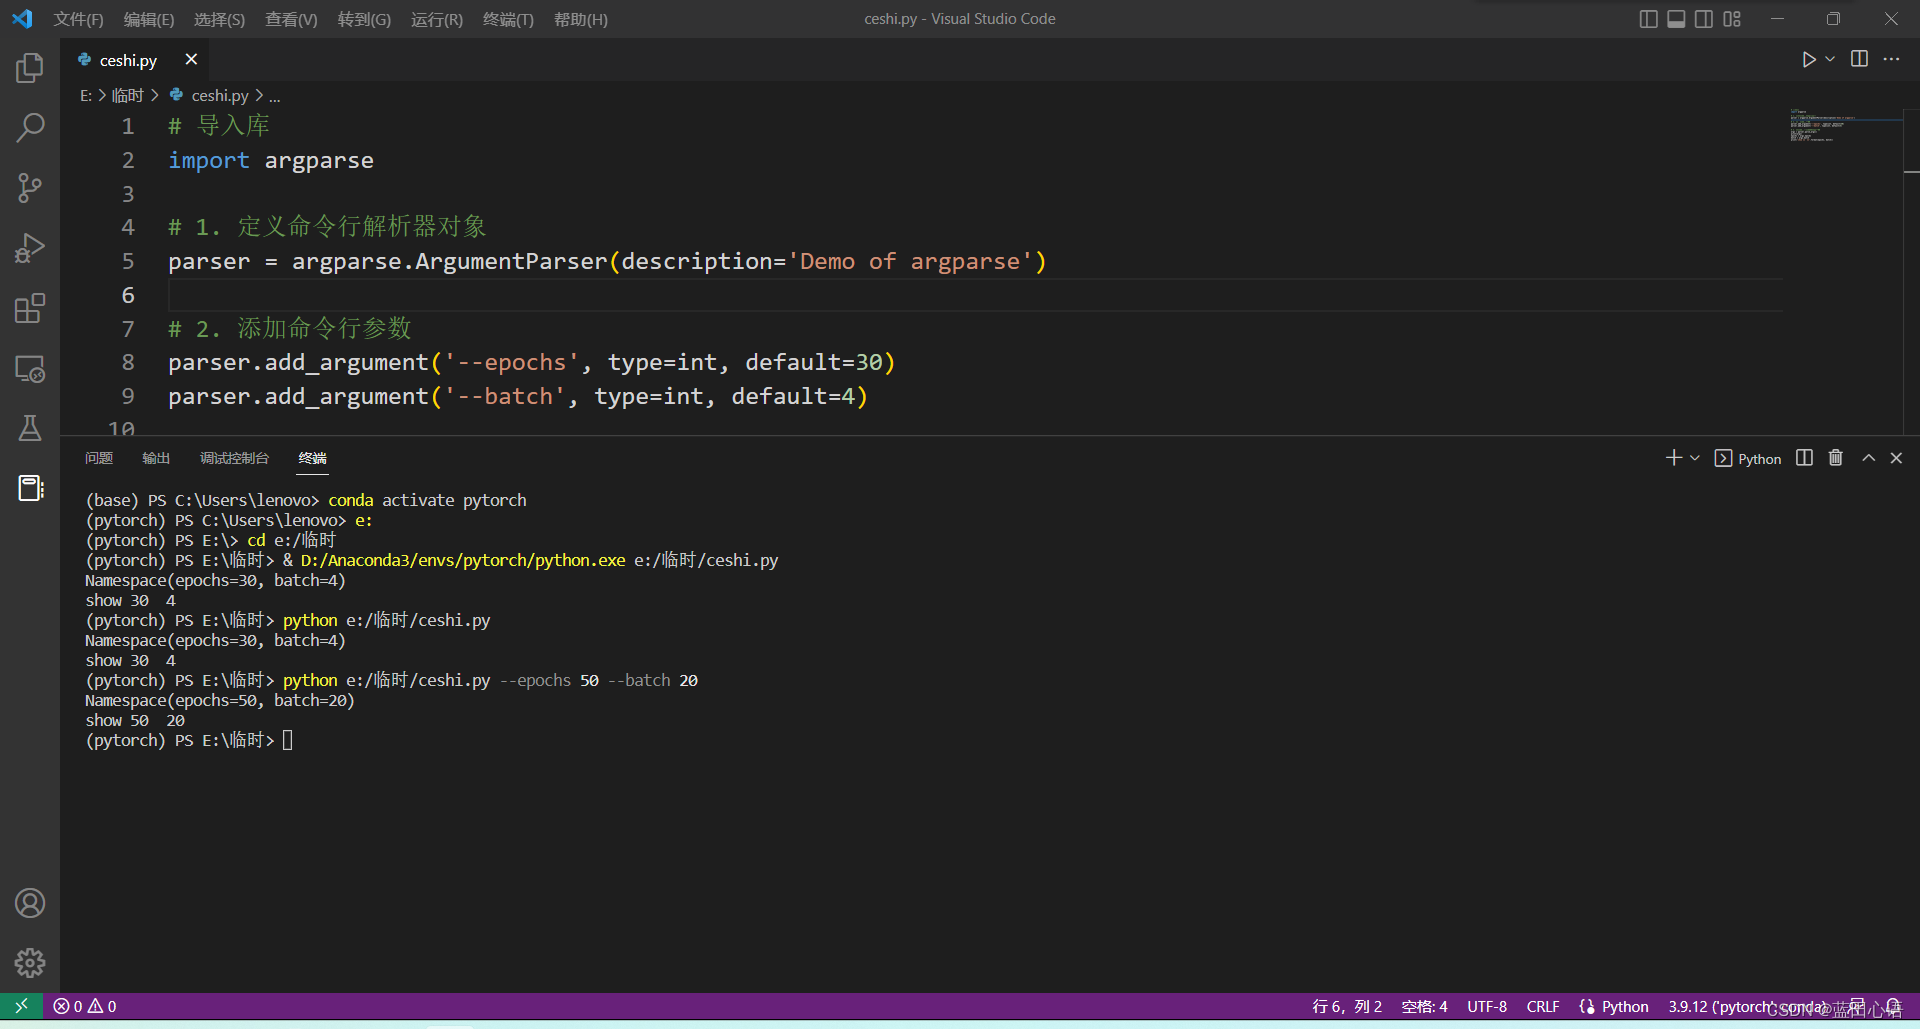The height and width of the screenshot is (1029, 1920).
Task: Change end of line sequence CRLF
Action: (1543, 1007)
